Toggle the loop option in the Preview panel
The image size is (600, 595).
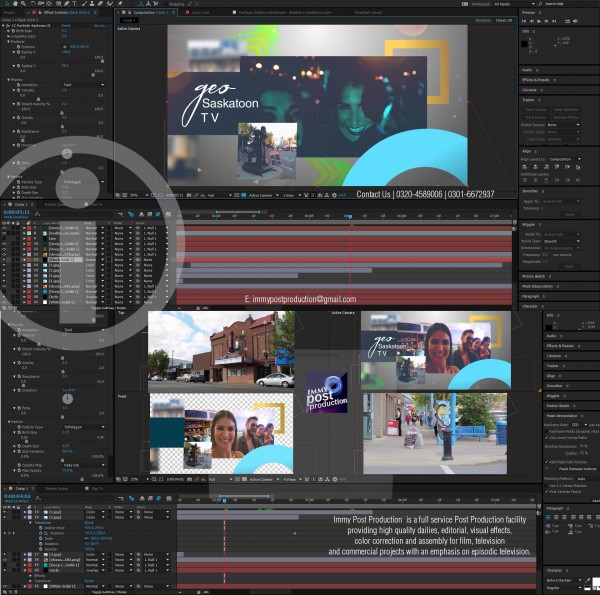point(567,21)
